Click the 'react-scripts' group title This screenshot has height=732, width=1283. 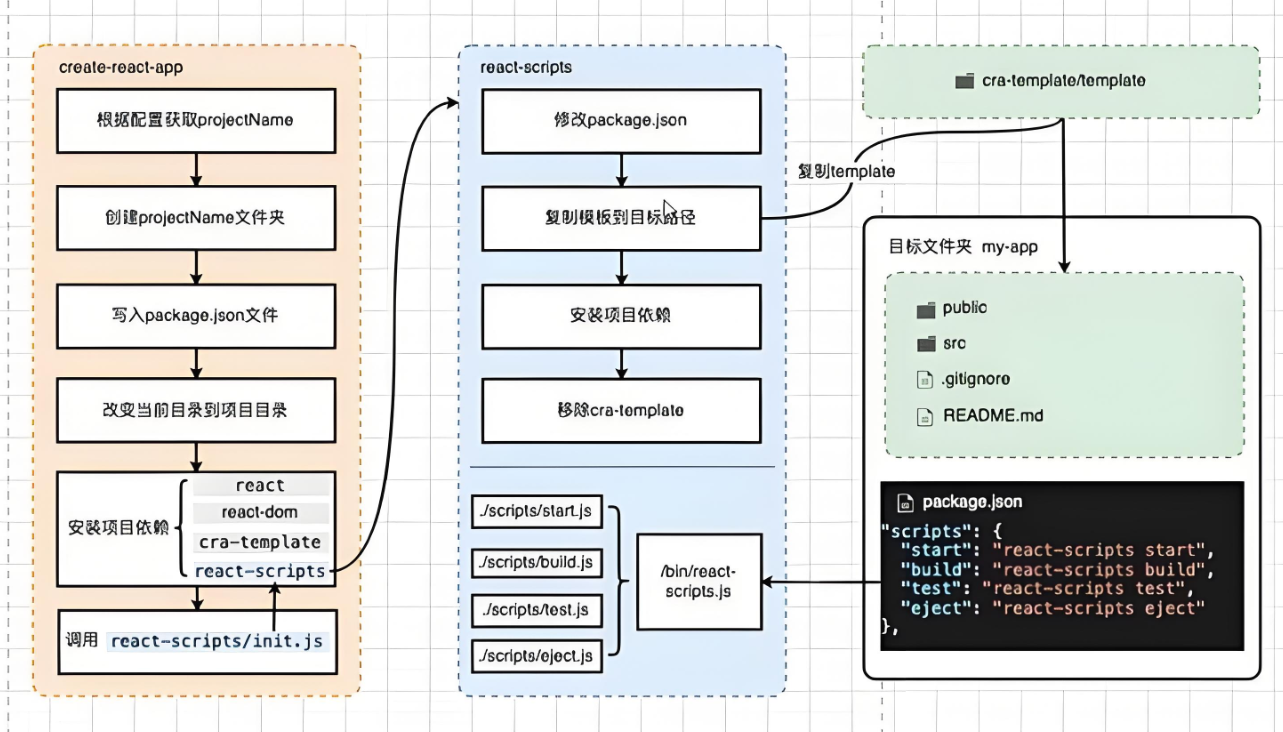[x=526, y=67]
